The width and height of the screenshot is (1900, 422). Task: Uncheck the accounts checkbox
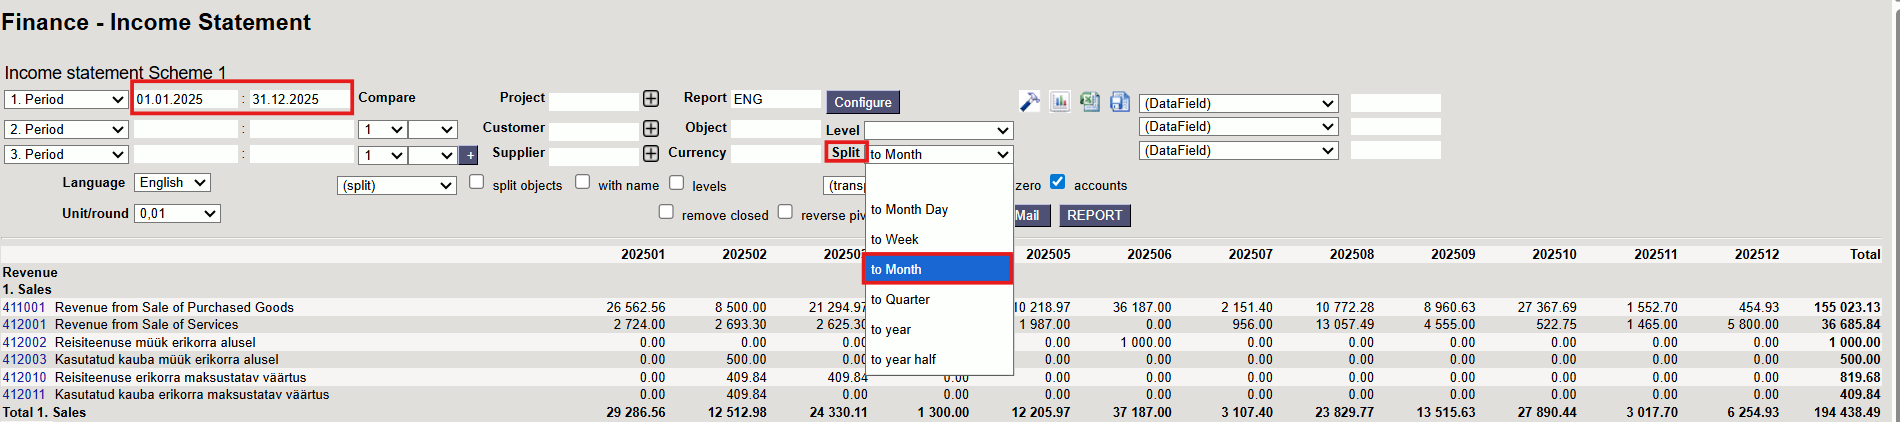tap(1058, 182)
